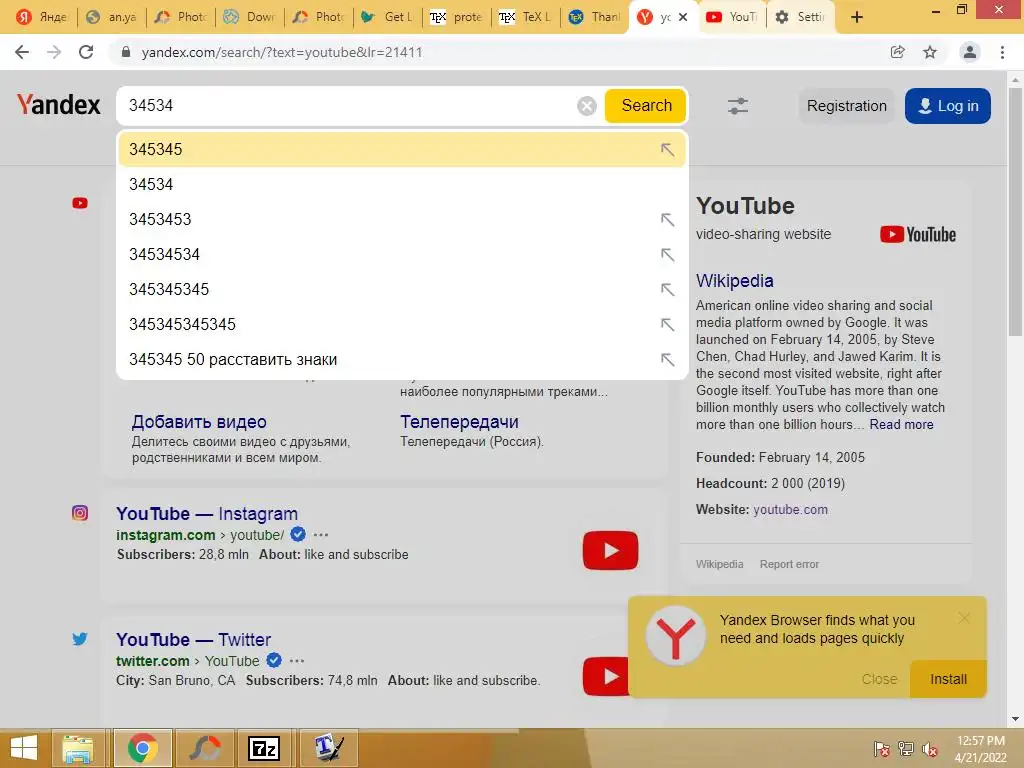This screenshot has height=768, width=1024.
Task: Open Chrome three-dot menu
Action: 1002,52
